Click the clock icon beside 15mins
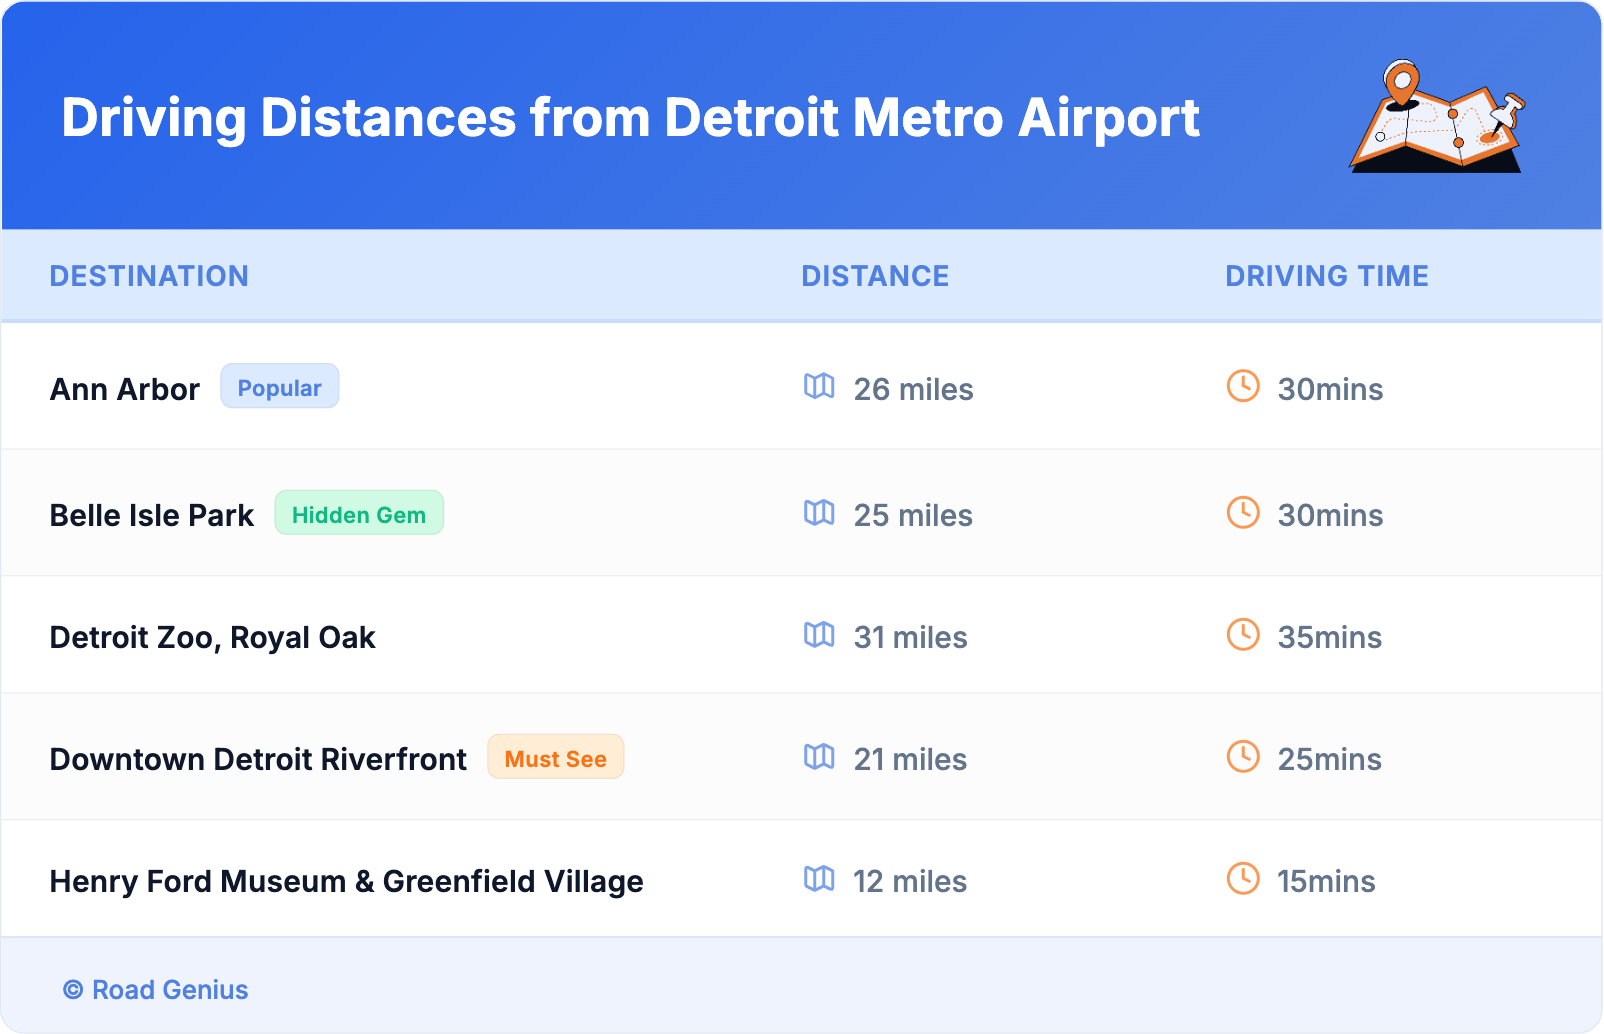The height and width of the screenshot is (1034, 1604). pyautogui.click(x=1243, y=879)
